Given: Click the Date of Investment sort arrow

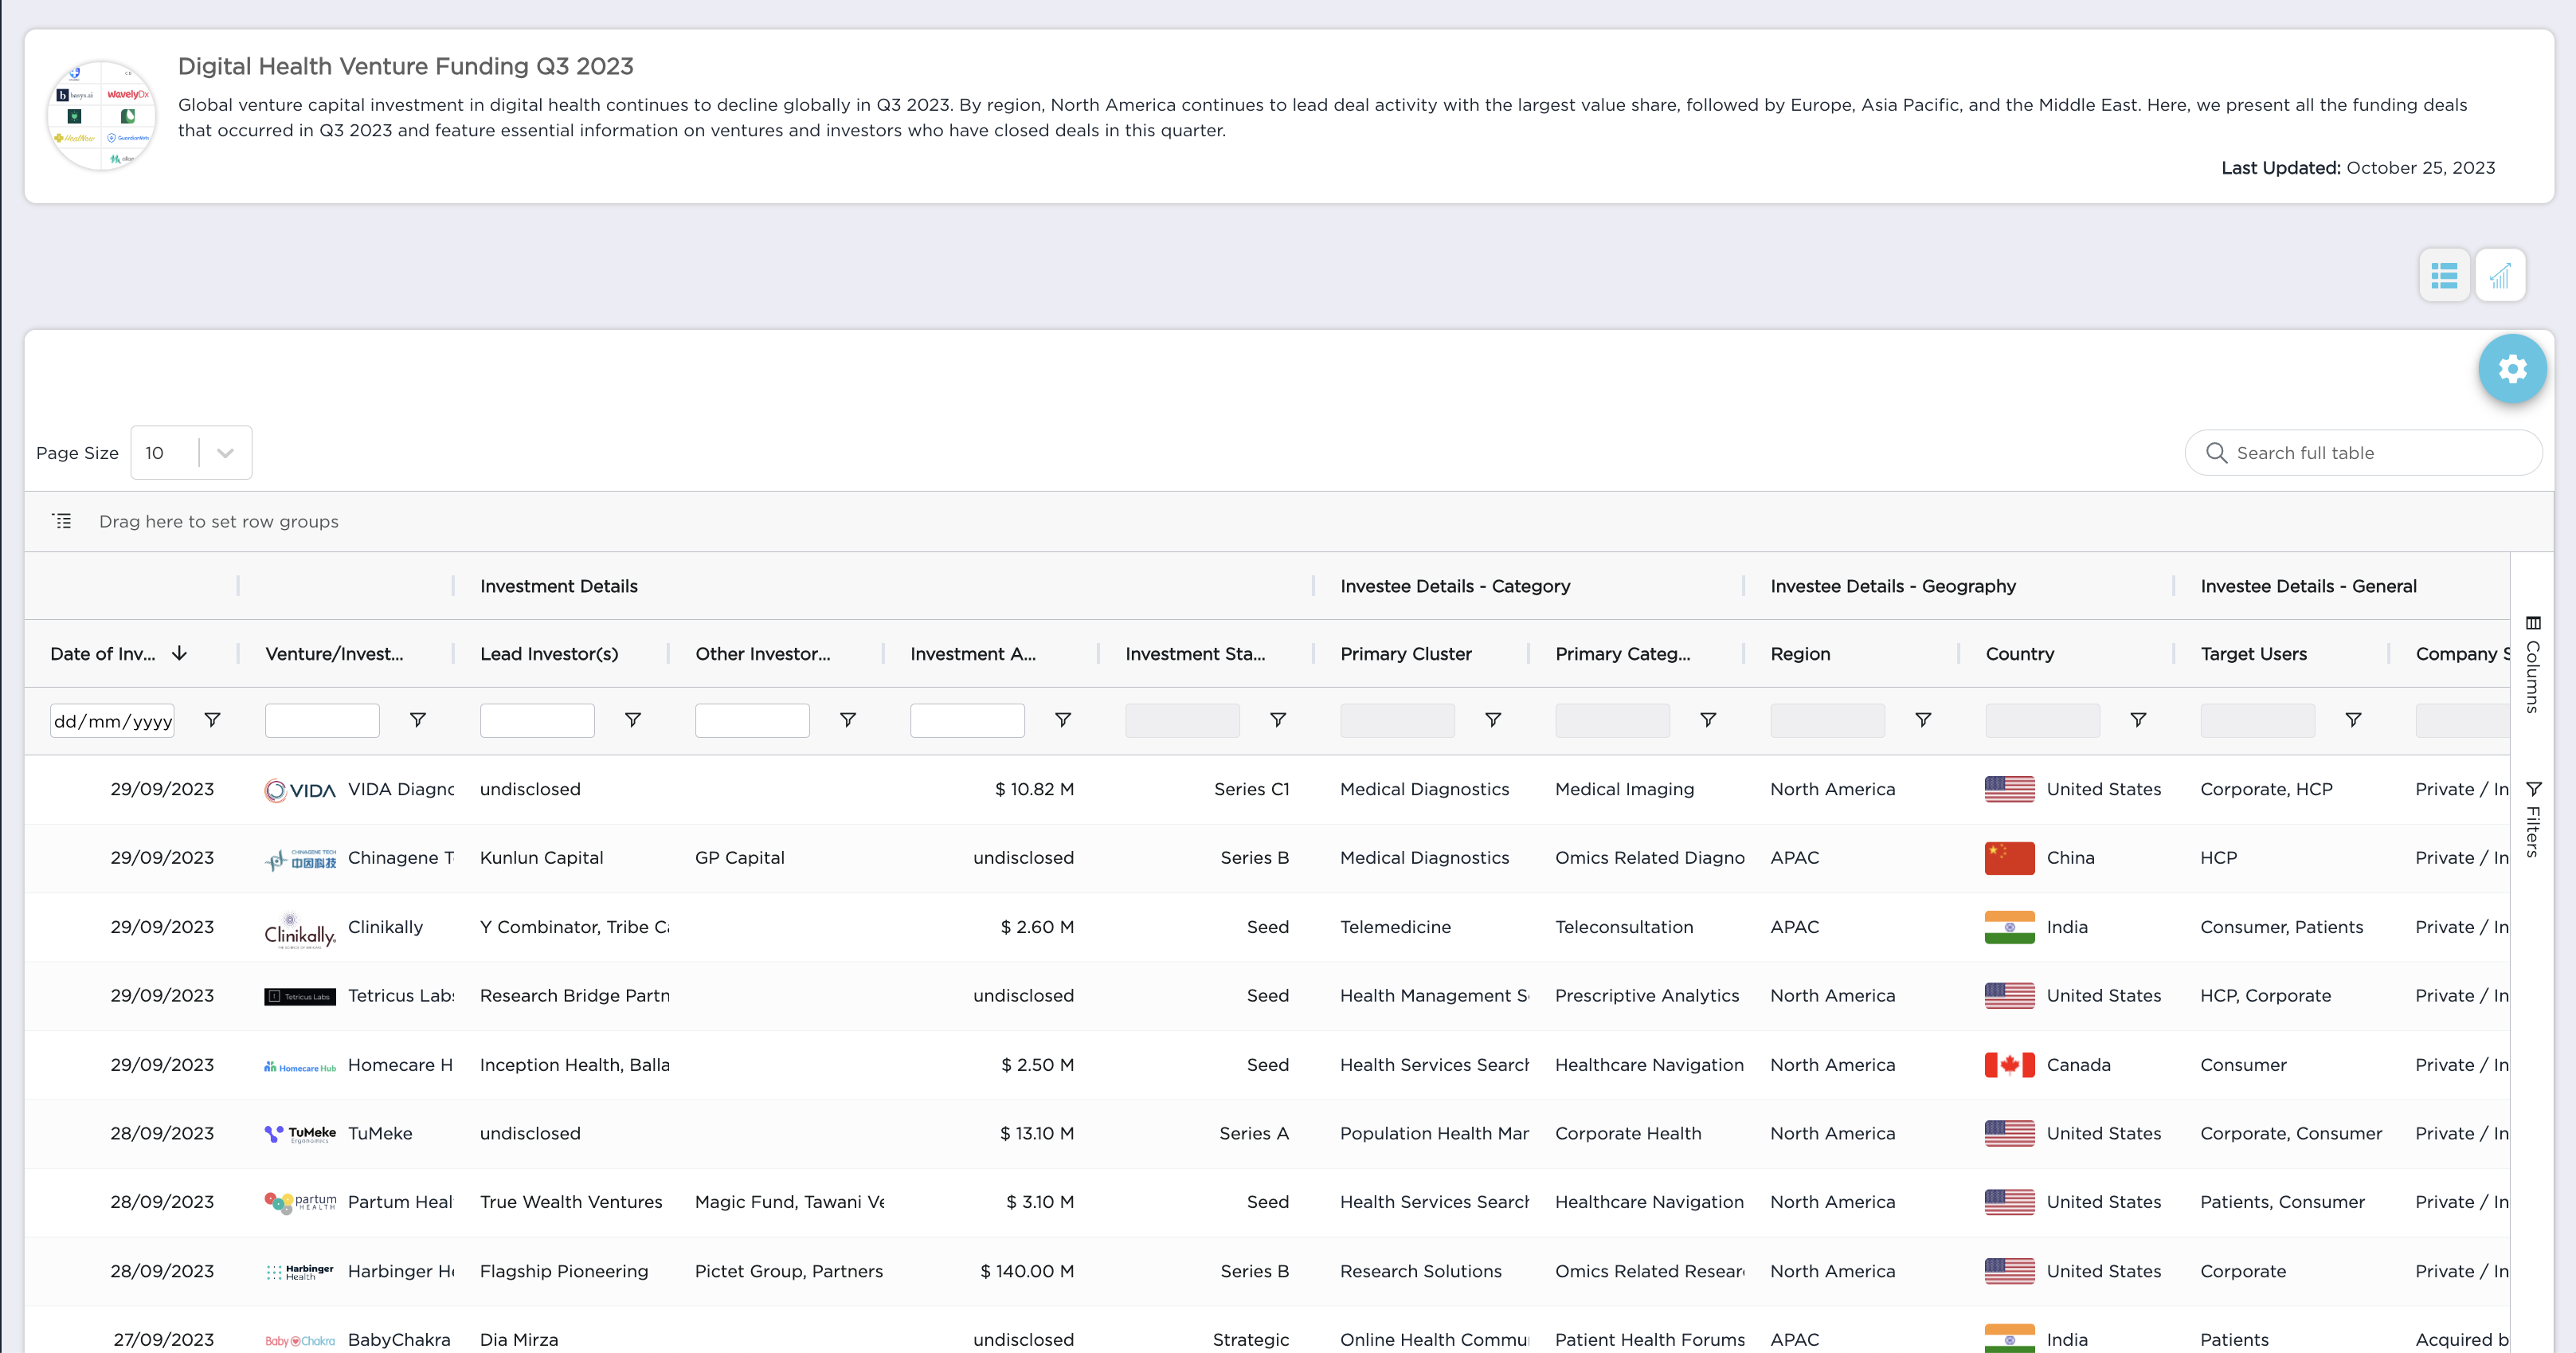Looking at the screenshot, I should coord(180,653).
